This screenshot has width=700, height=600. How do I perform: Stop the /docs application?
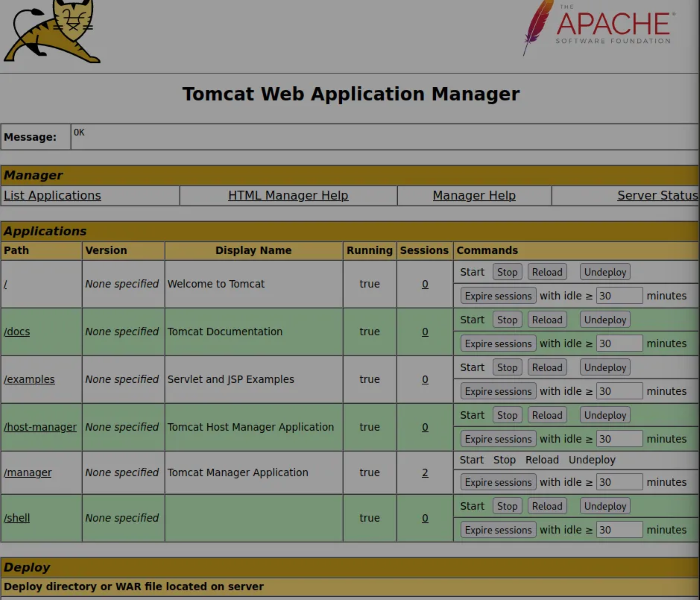[x=507, y=320]
